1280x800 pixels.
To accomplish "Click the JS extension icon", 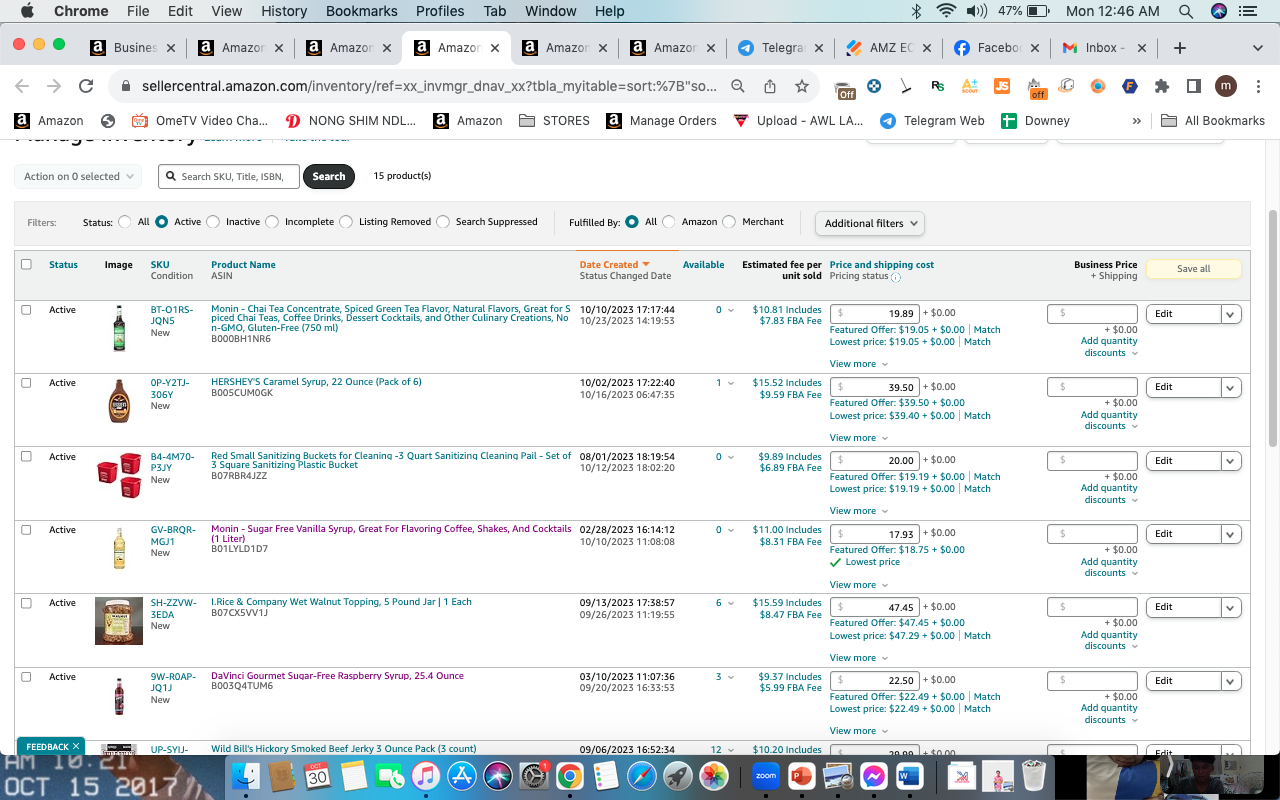I will point(1002,86).
